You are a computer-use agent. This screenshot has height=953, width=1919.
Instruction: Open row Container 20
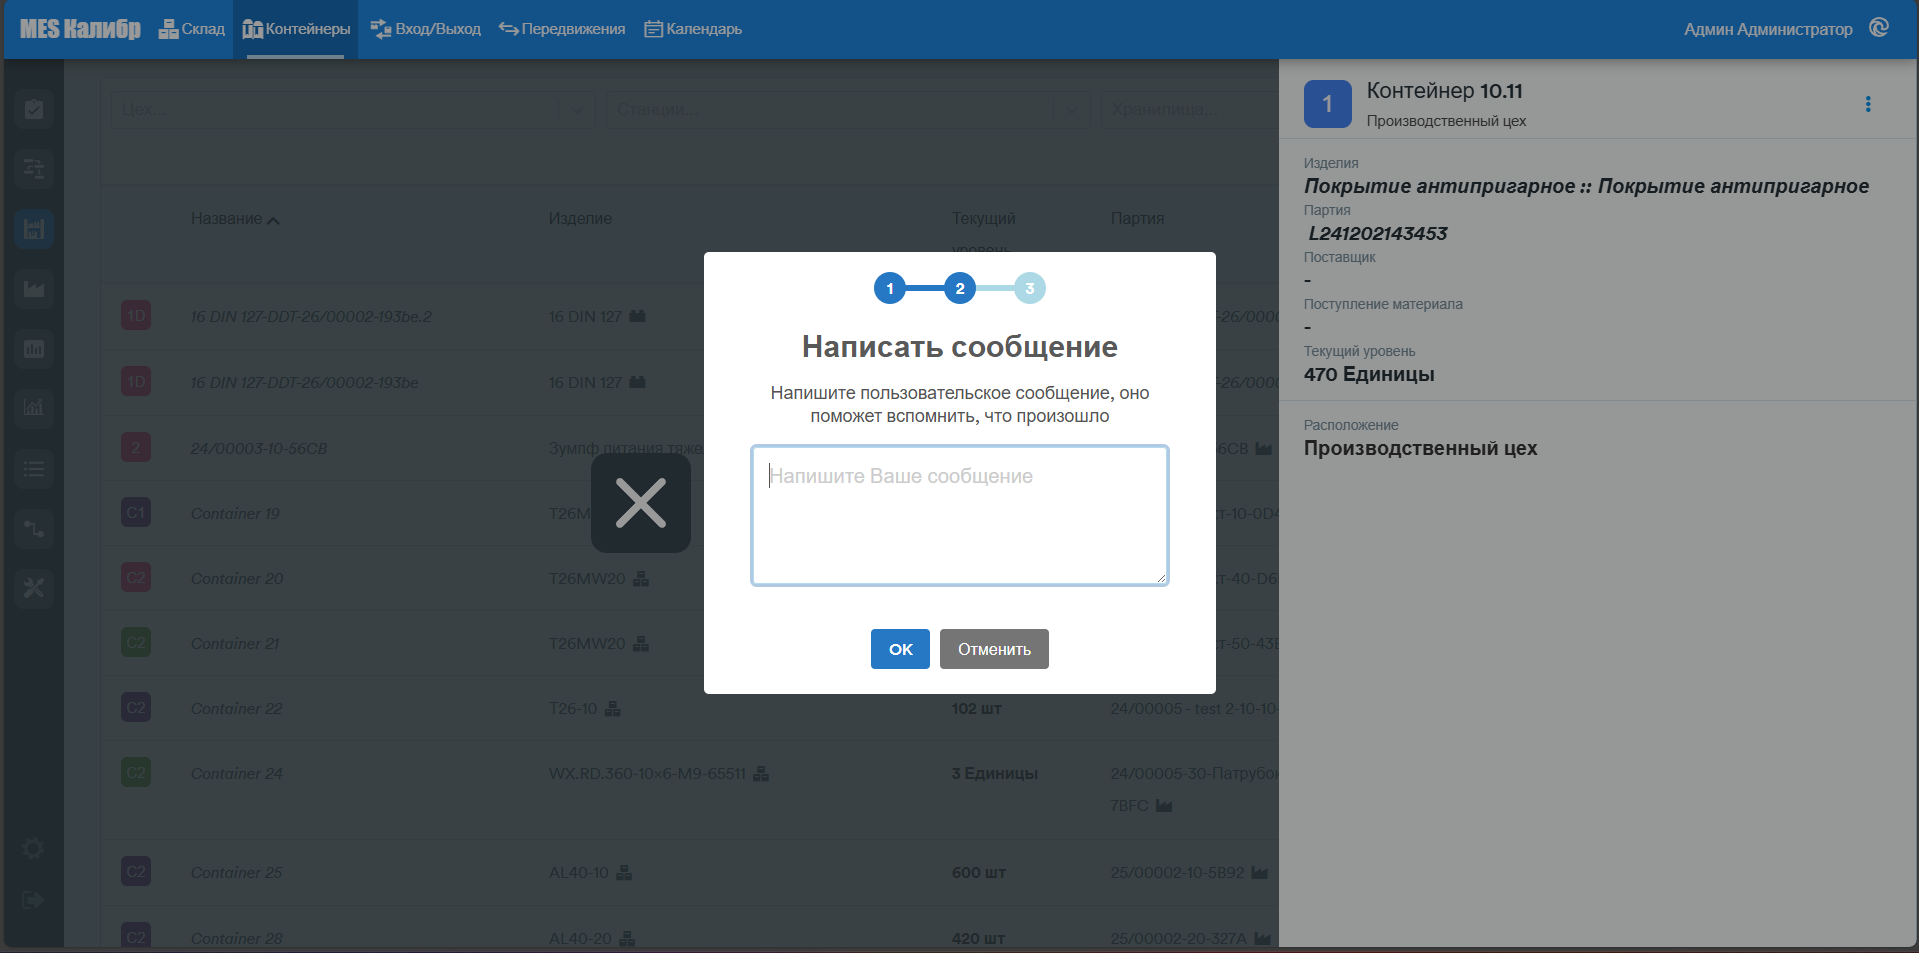pos(690,578)
